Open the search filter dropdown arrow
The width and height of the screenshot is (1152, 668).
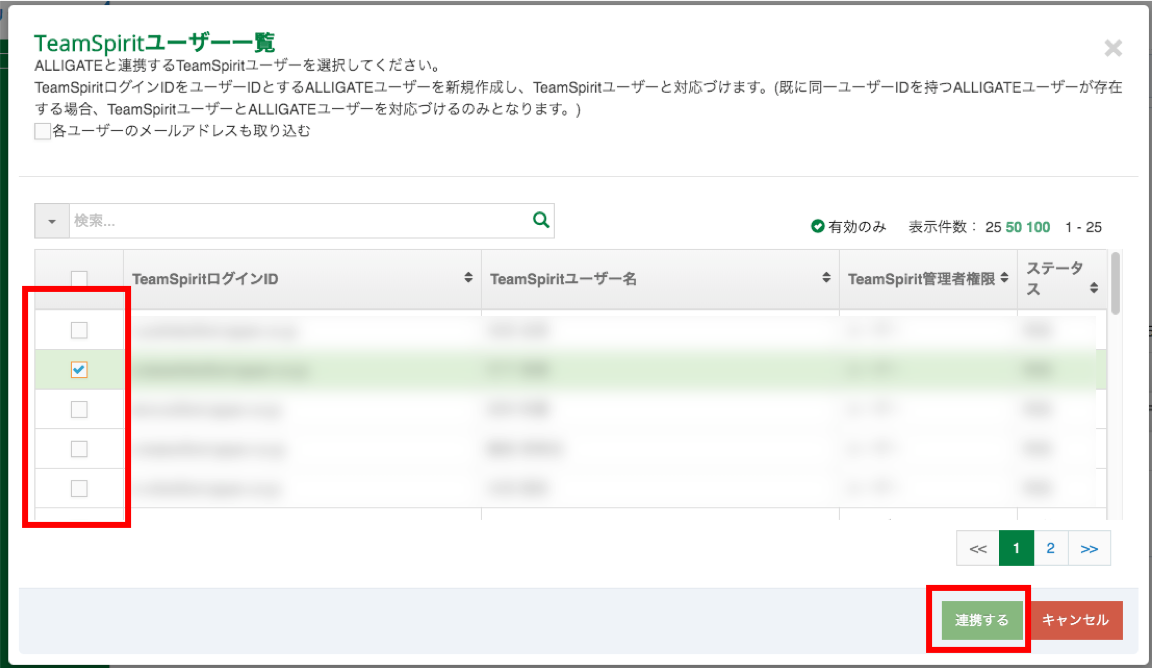tap(51, 220)
